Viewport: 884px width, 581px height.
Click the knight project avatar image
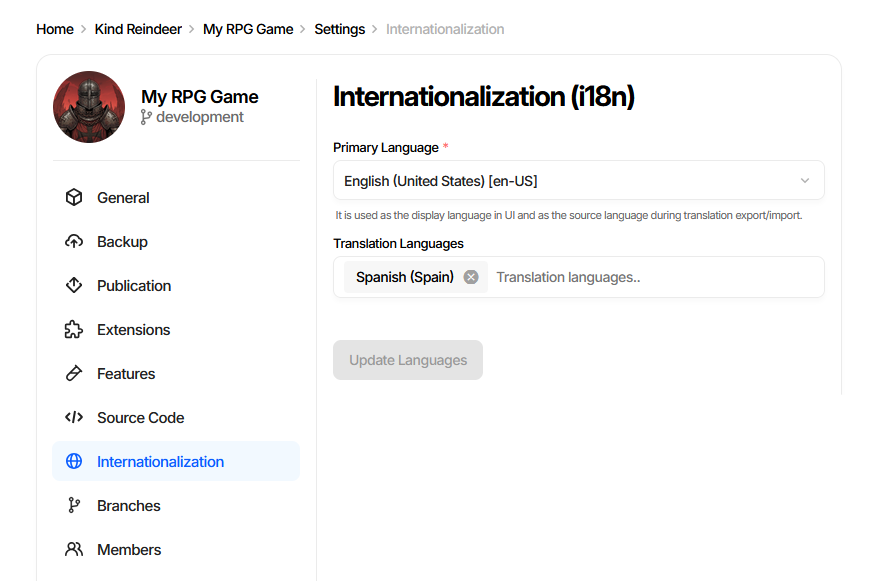point(89,107)
